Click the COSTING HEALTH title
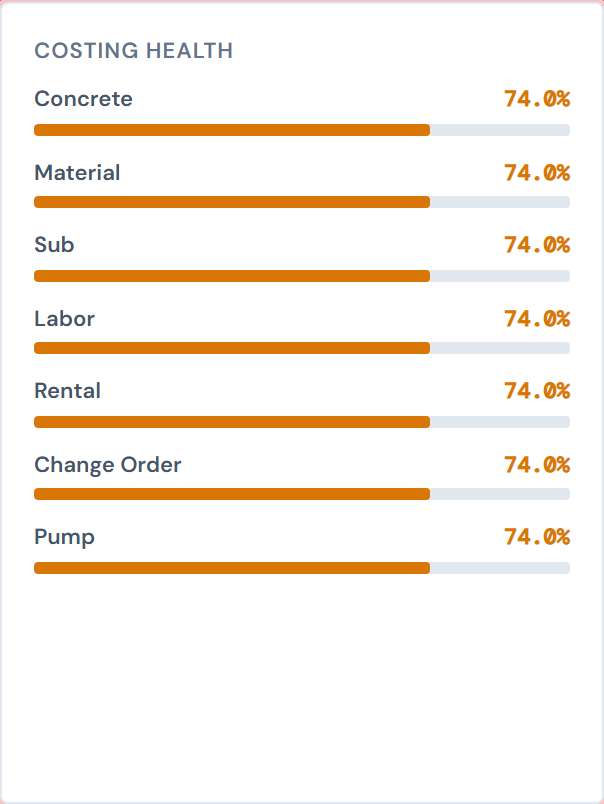The height and width of the screenshot is (804, 604). [x=134, y=51]
